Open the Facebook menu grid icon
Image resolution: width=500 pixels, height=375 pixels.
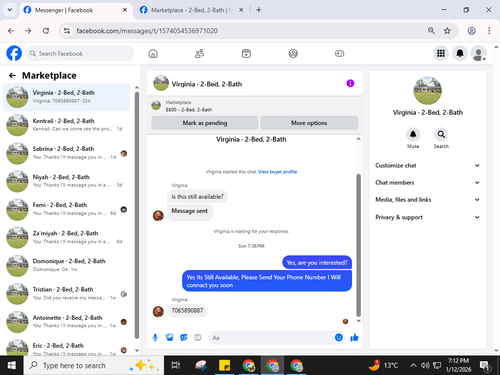click(441, 53)
